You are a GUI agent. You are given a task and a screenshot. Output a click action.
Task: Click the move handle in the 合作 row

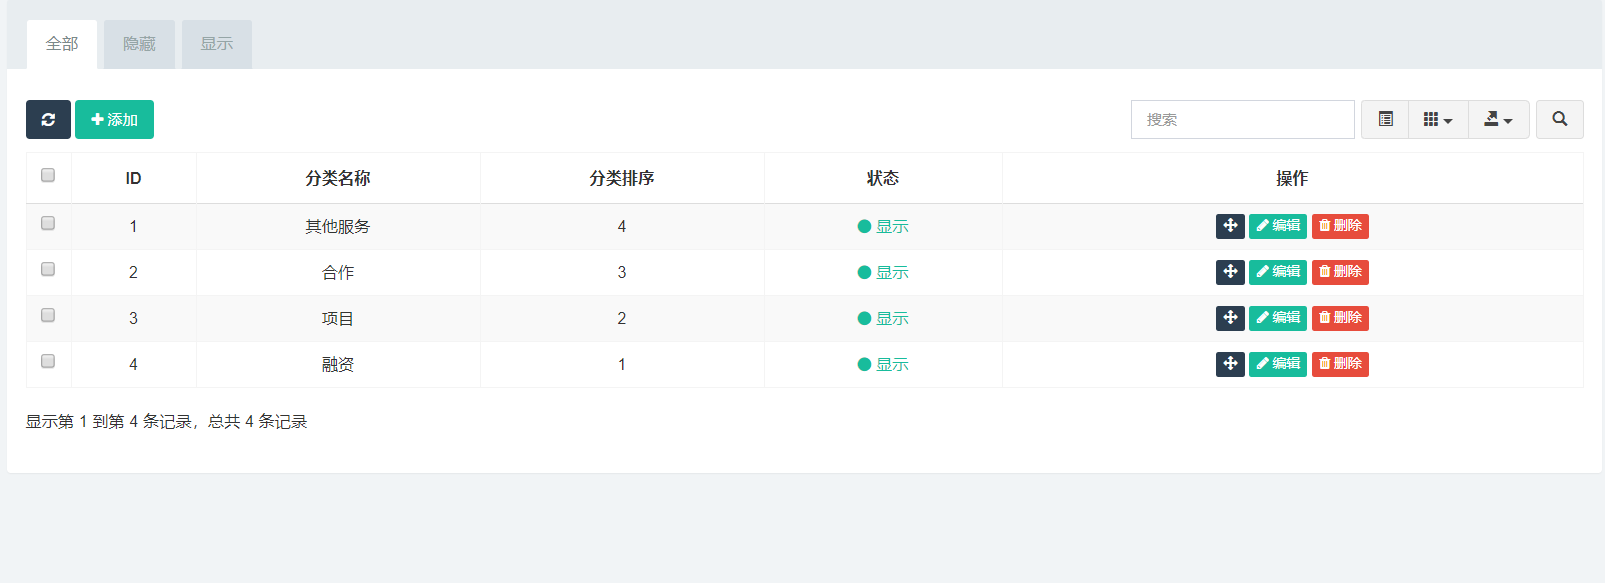click(1230, 272)
